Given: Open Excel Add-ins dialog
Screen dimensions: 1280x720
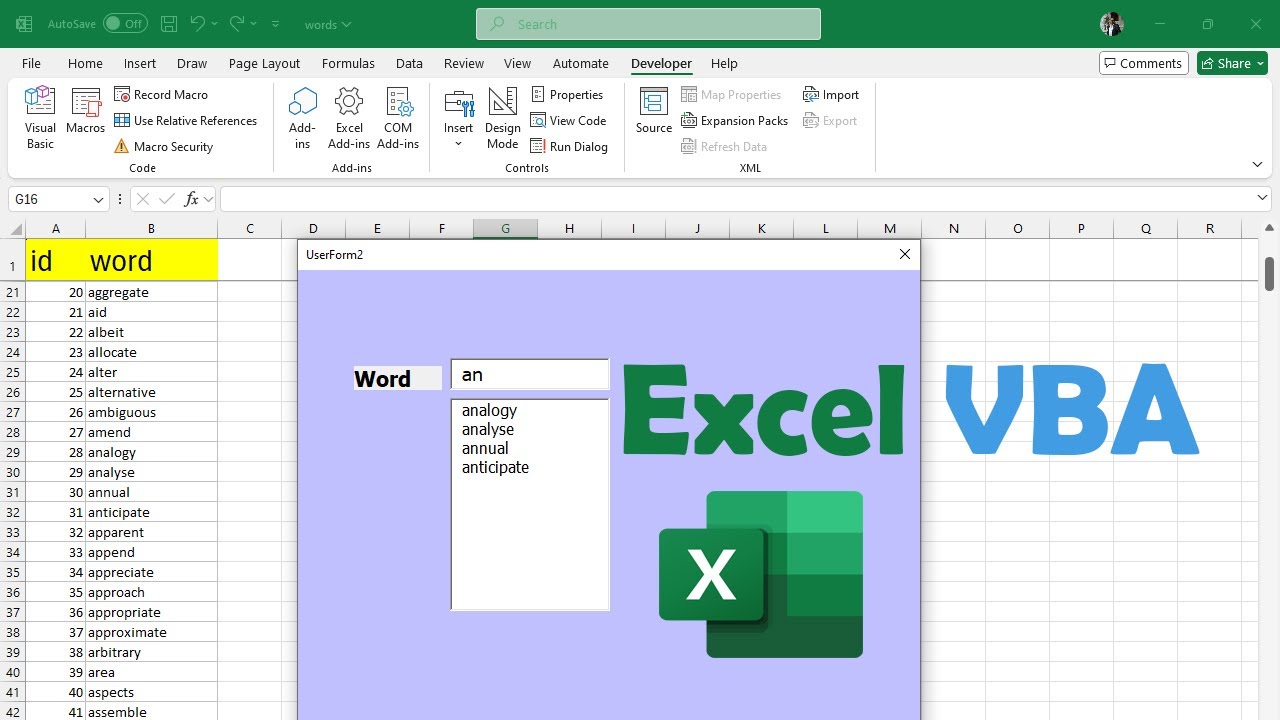Looking at the screenshot, I should 349,117.
